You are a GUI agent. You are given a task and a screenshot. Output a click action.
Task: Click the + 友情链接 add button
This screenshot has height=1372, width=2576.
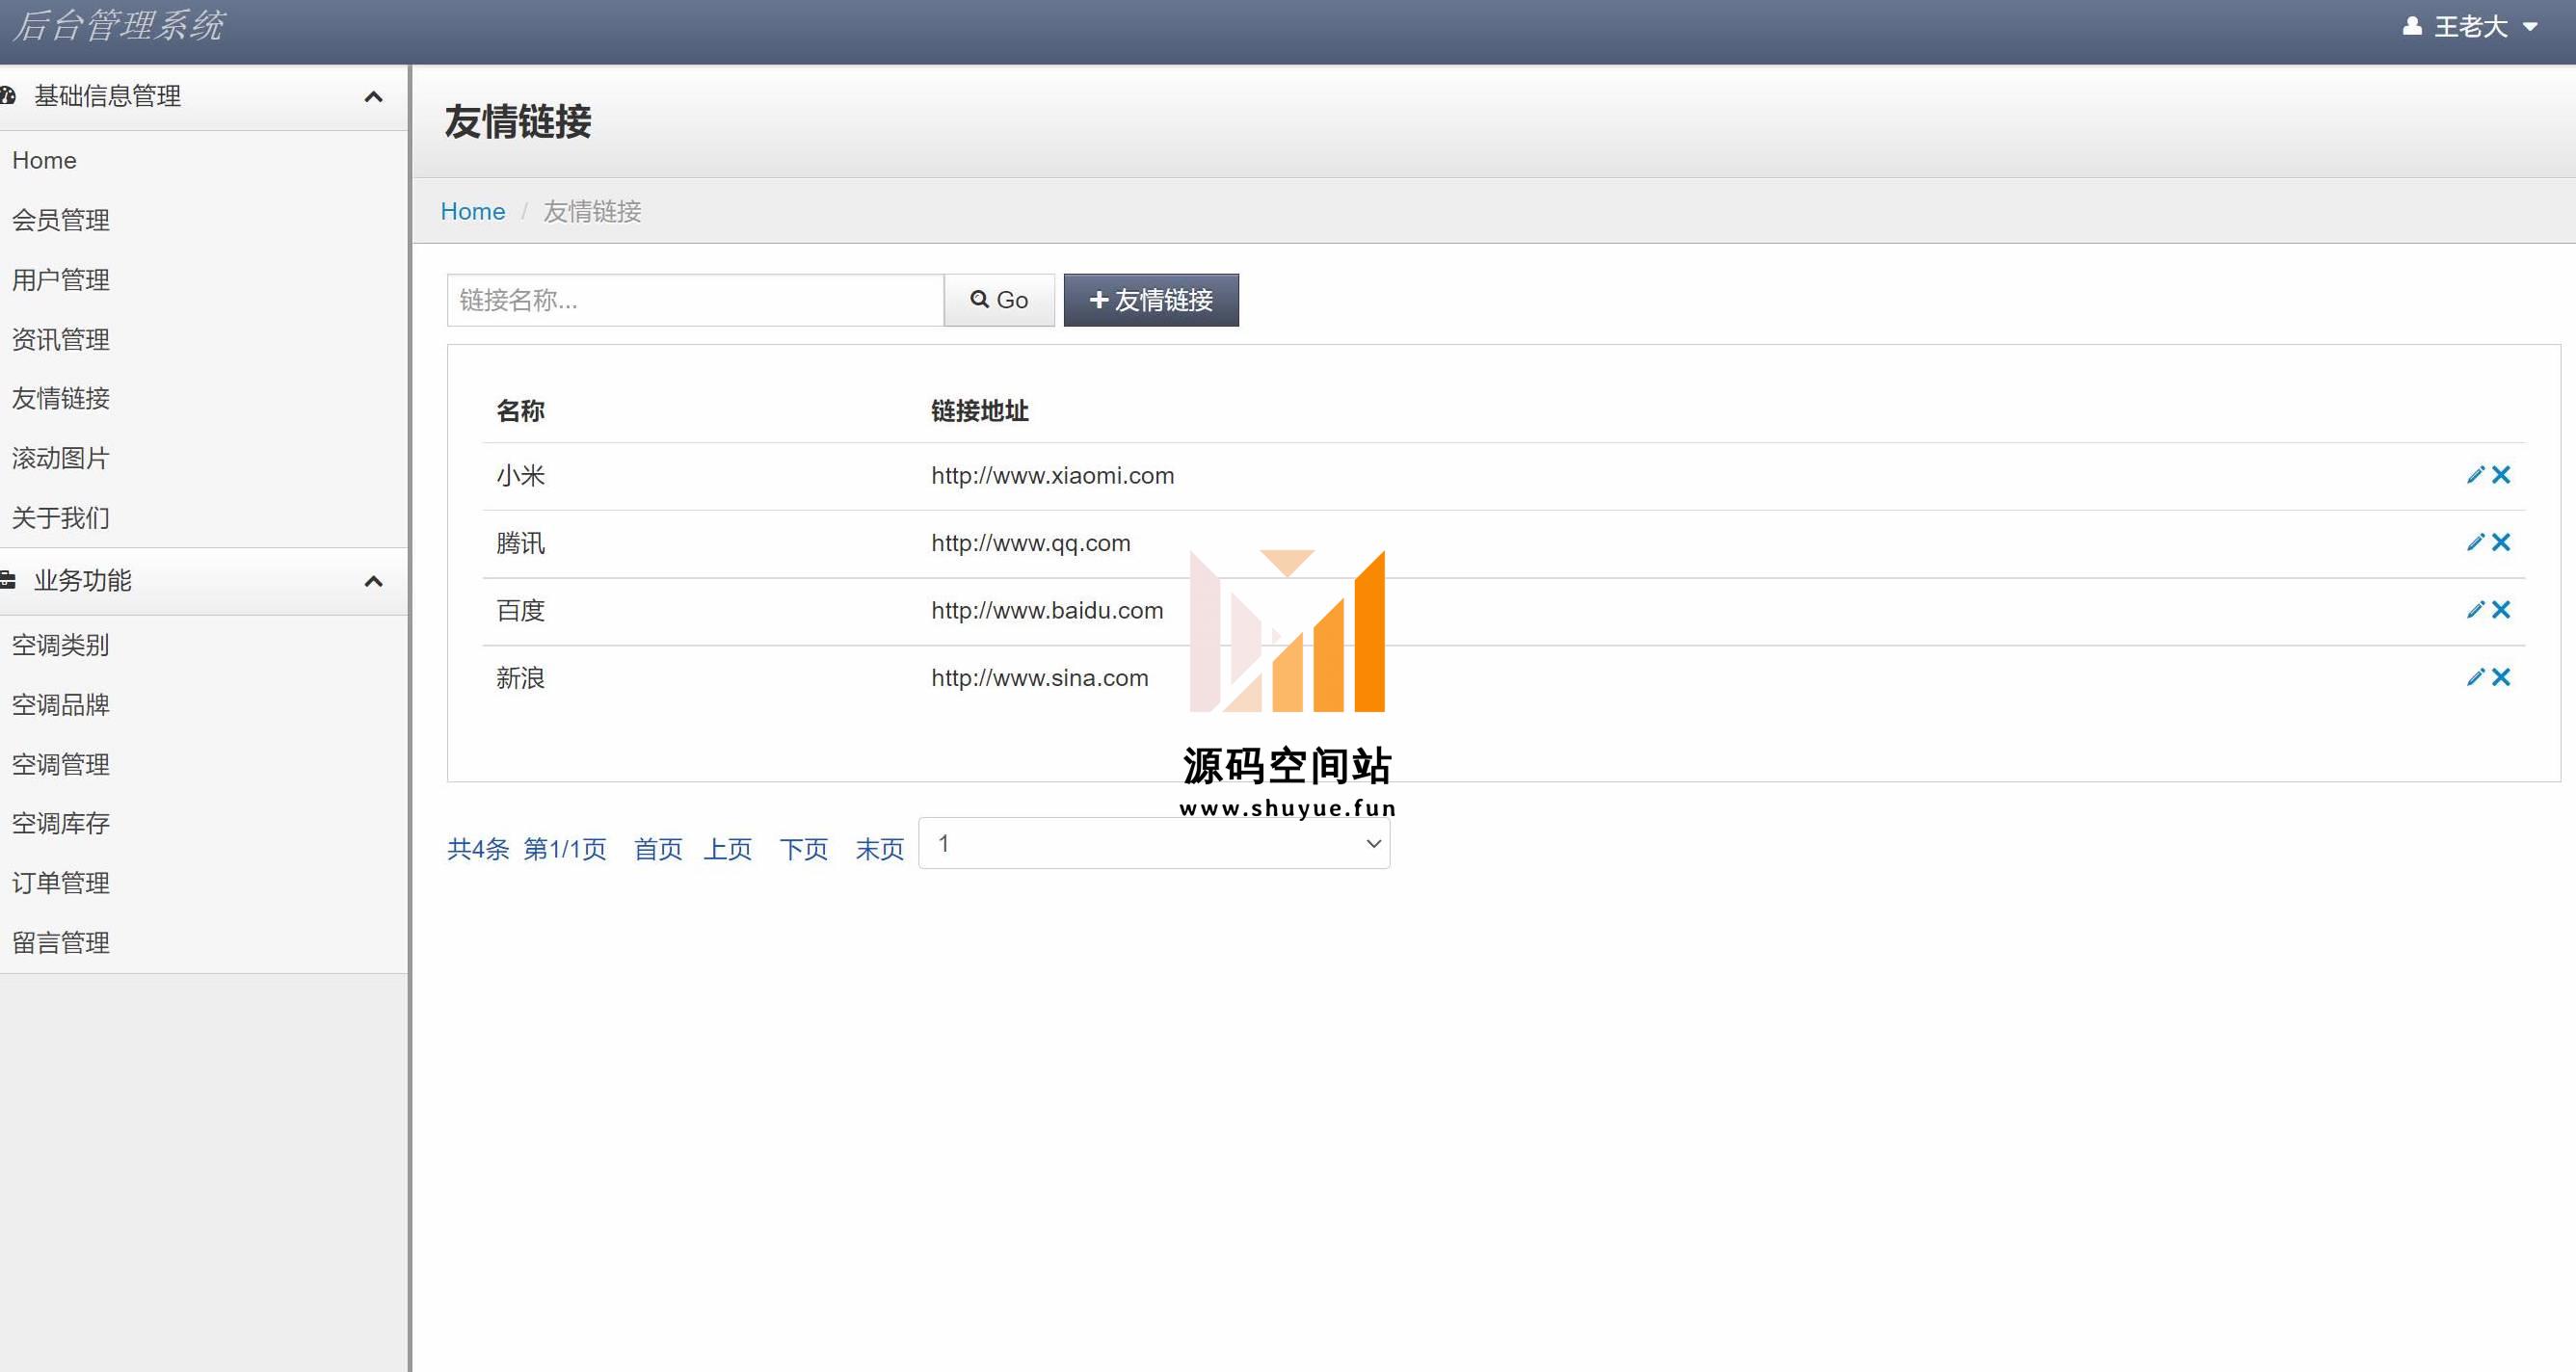tap(1151, 300)
